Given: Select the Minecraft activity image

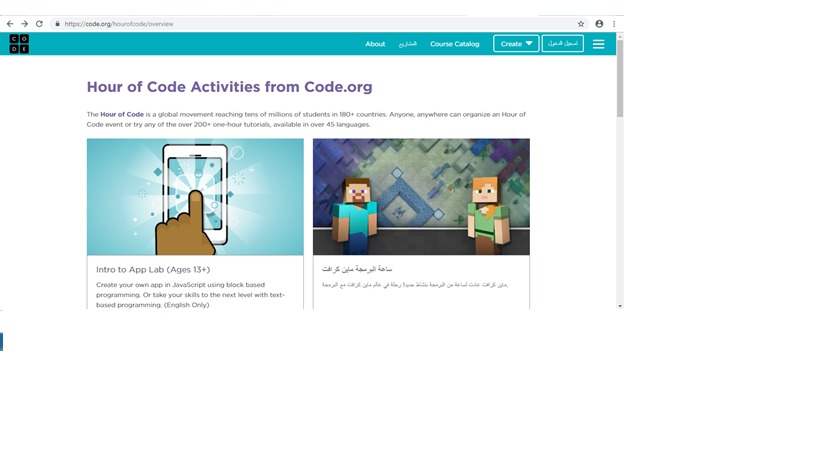Looking at the screenshot, I should tap(421, 197).
